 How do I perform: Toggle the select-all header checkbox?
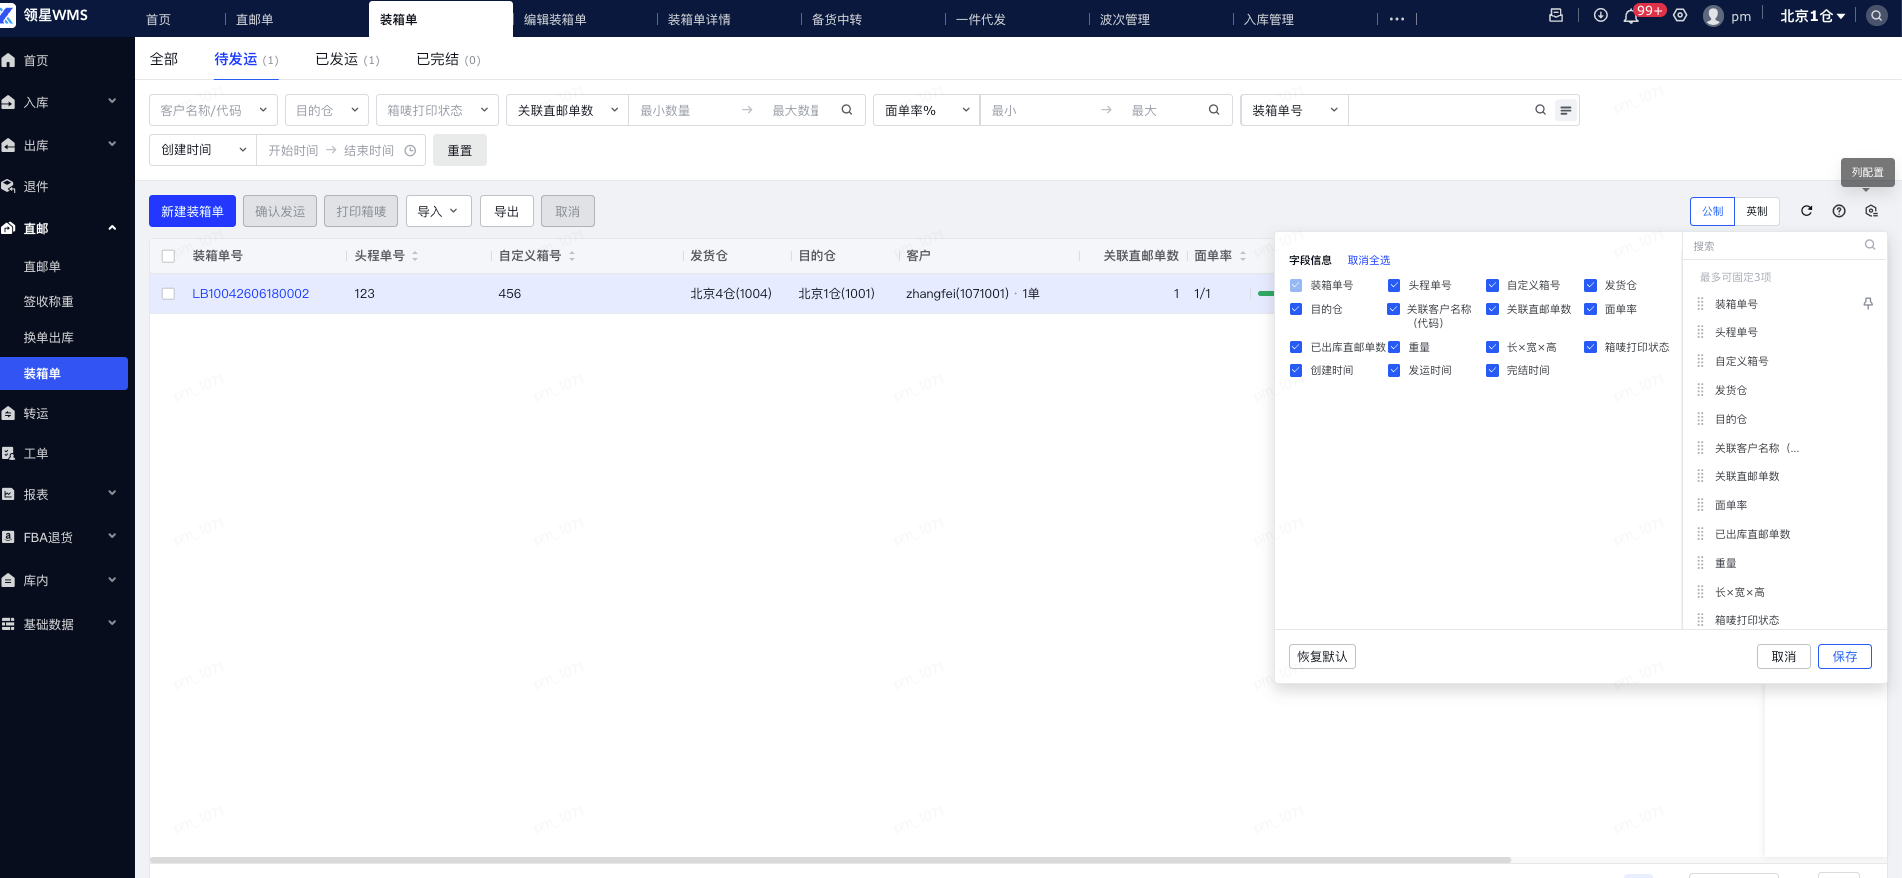pyautogui.click(x=168, y=256)
